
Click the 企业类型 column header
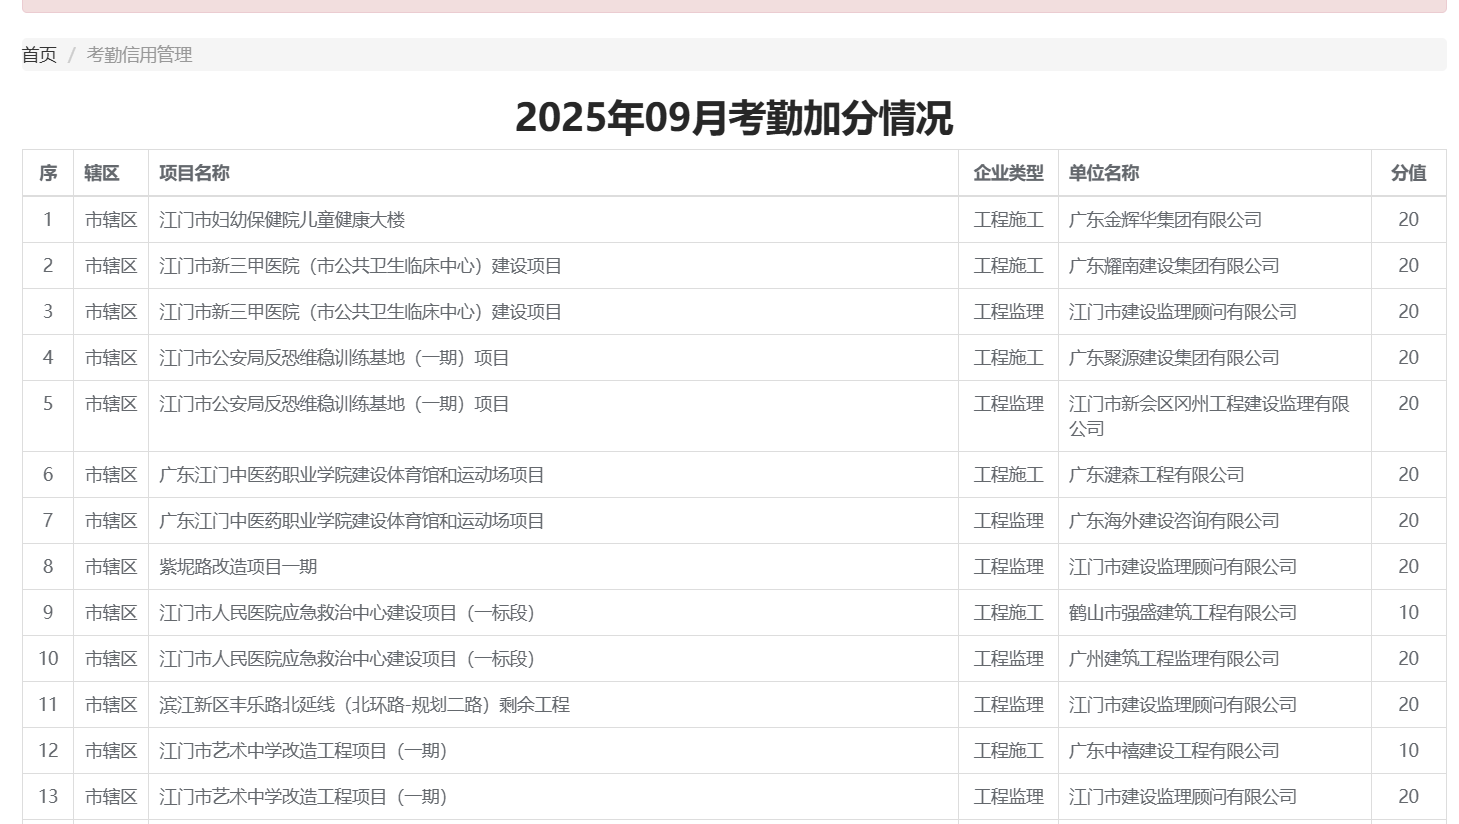(1008, 173)
